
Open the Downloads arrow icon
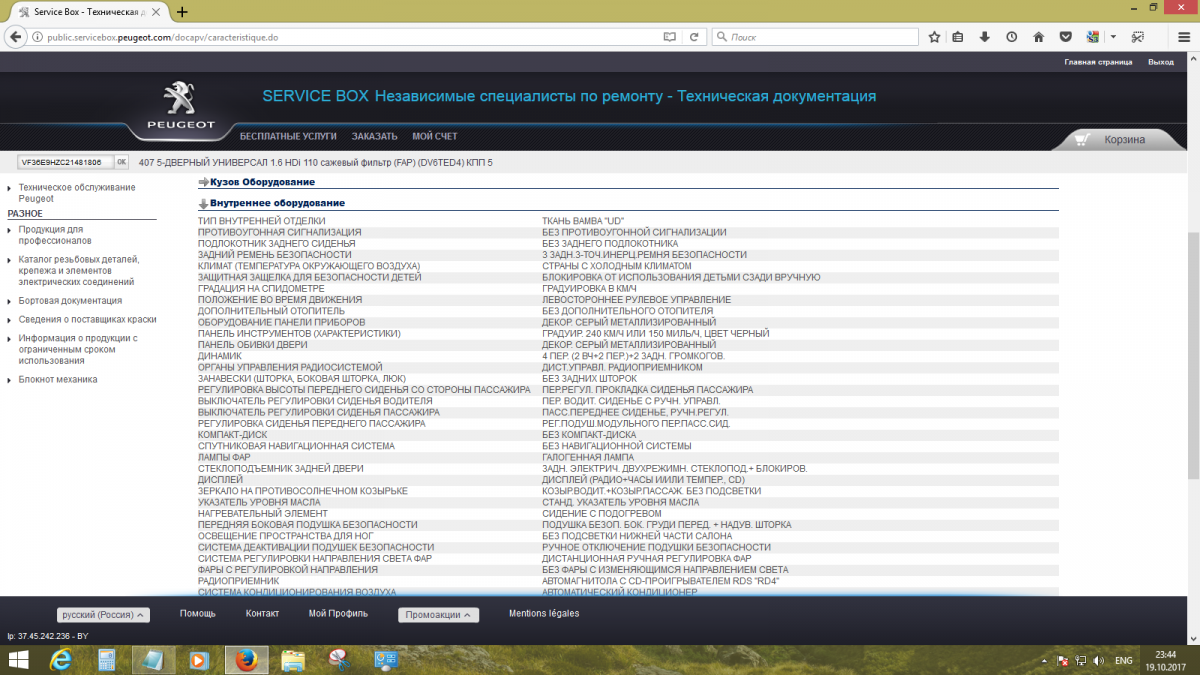click(x=984, y=36)
